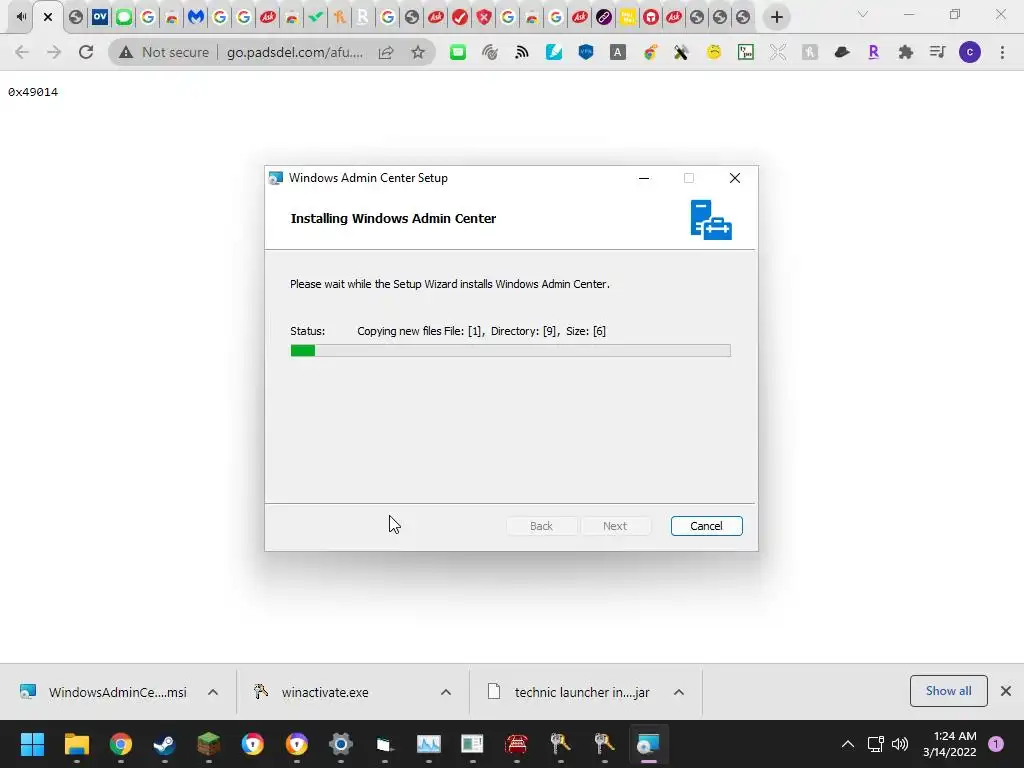Open the red phone taskbar app

coord(517,744)
